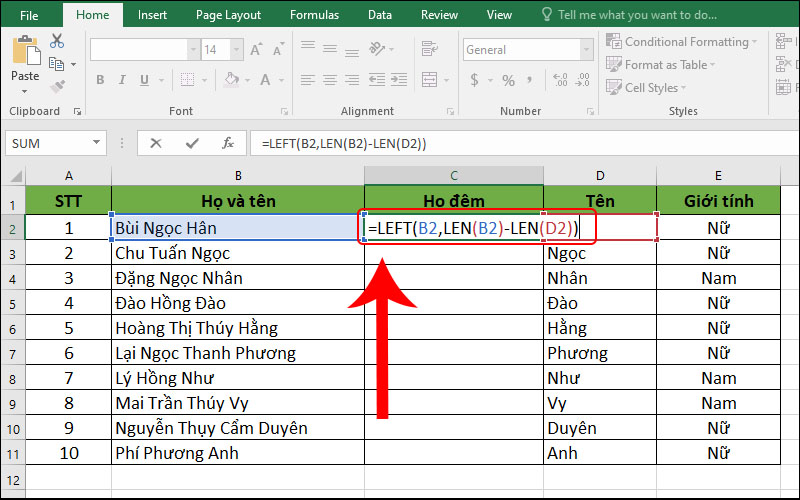
Task: Click Merge & Center icon
Action: coord(430,80)
